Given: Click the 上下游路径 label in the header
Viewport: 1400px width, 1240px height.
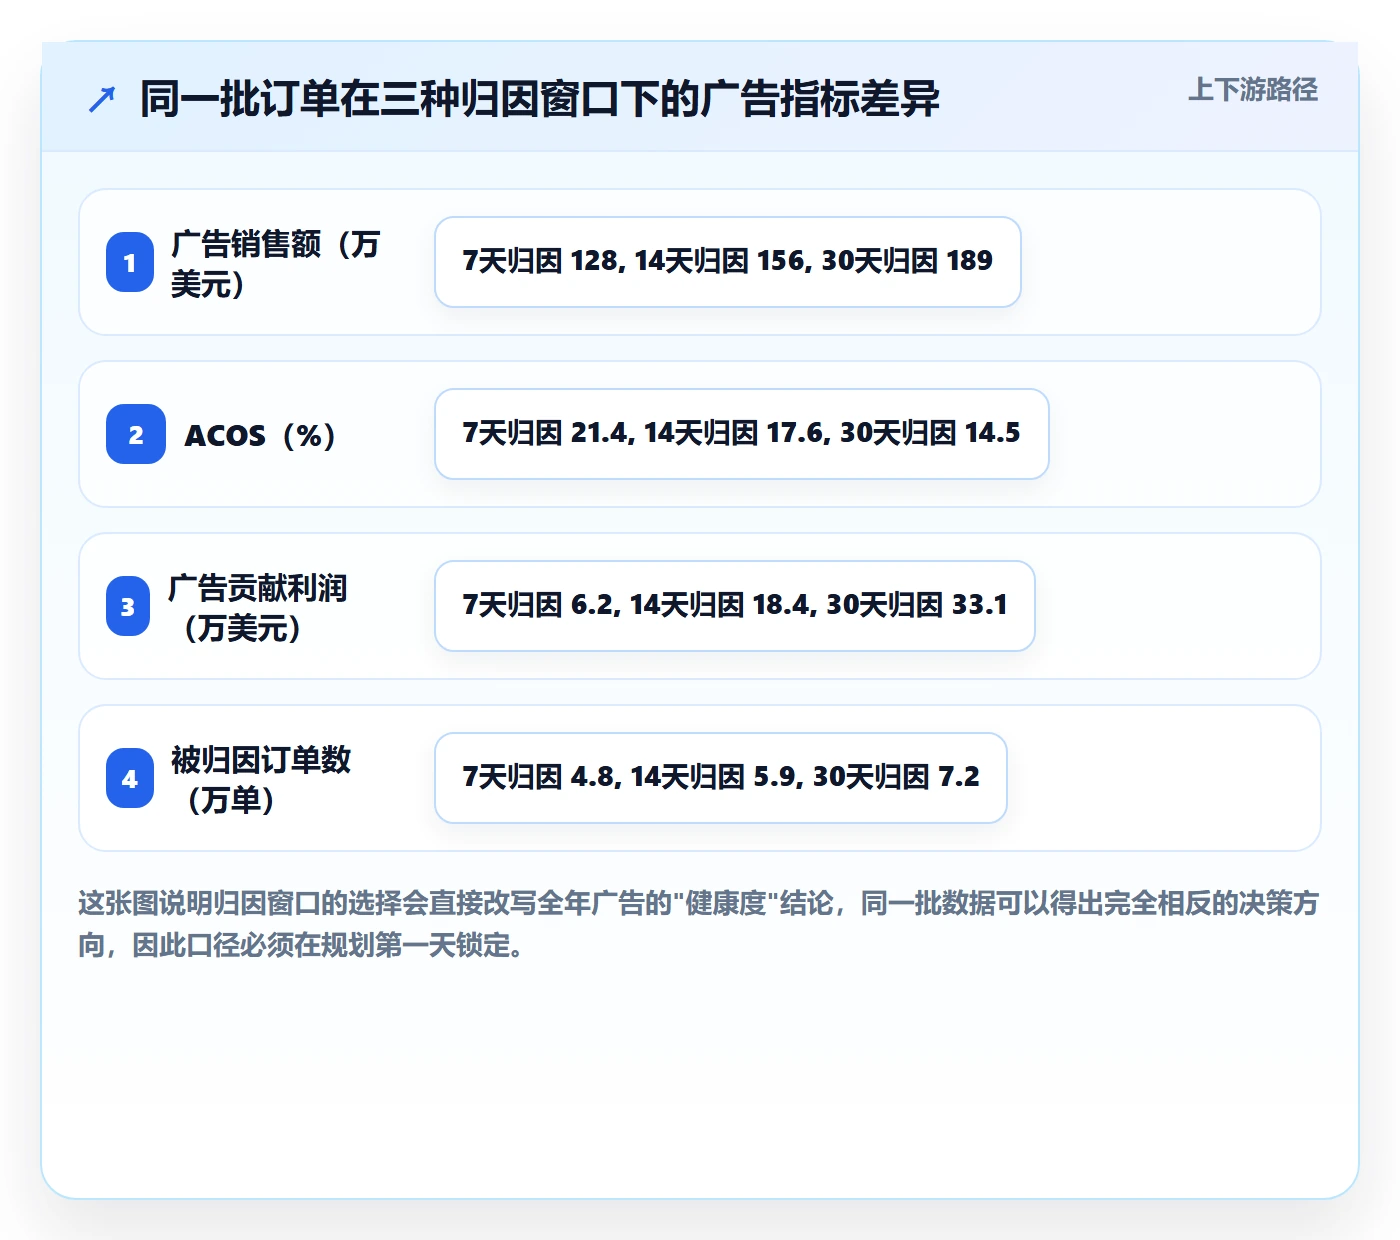Looking at the screenshot, I should (1253, 90).
